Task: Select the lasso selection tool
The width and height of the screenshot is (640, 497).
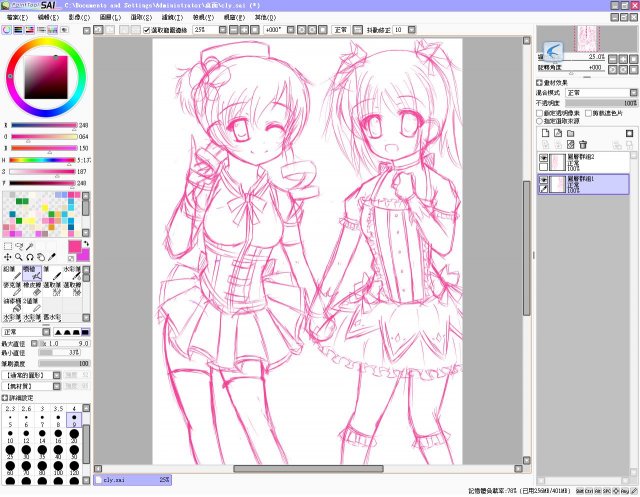Action: pos(20,246)
